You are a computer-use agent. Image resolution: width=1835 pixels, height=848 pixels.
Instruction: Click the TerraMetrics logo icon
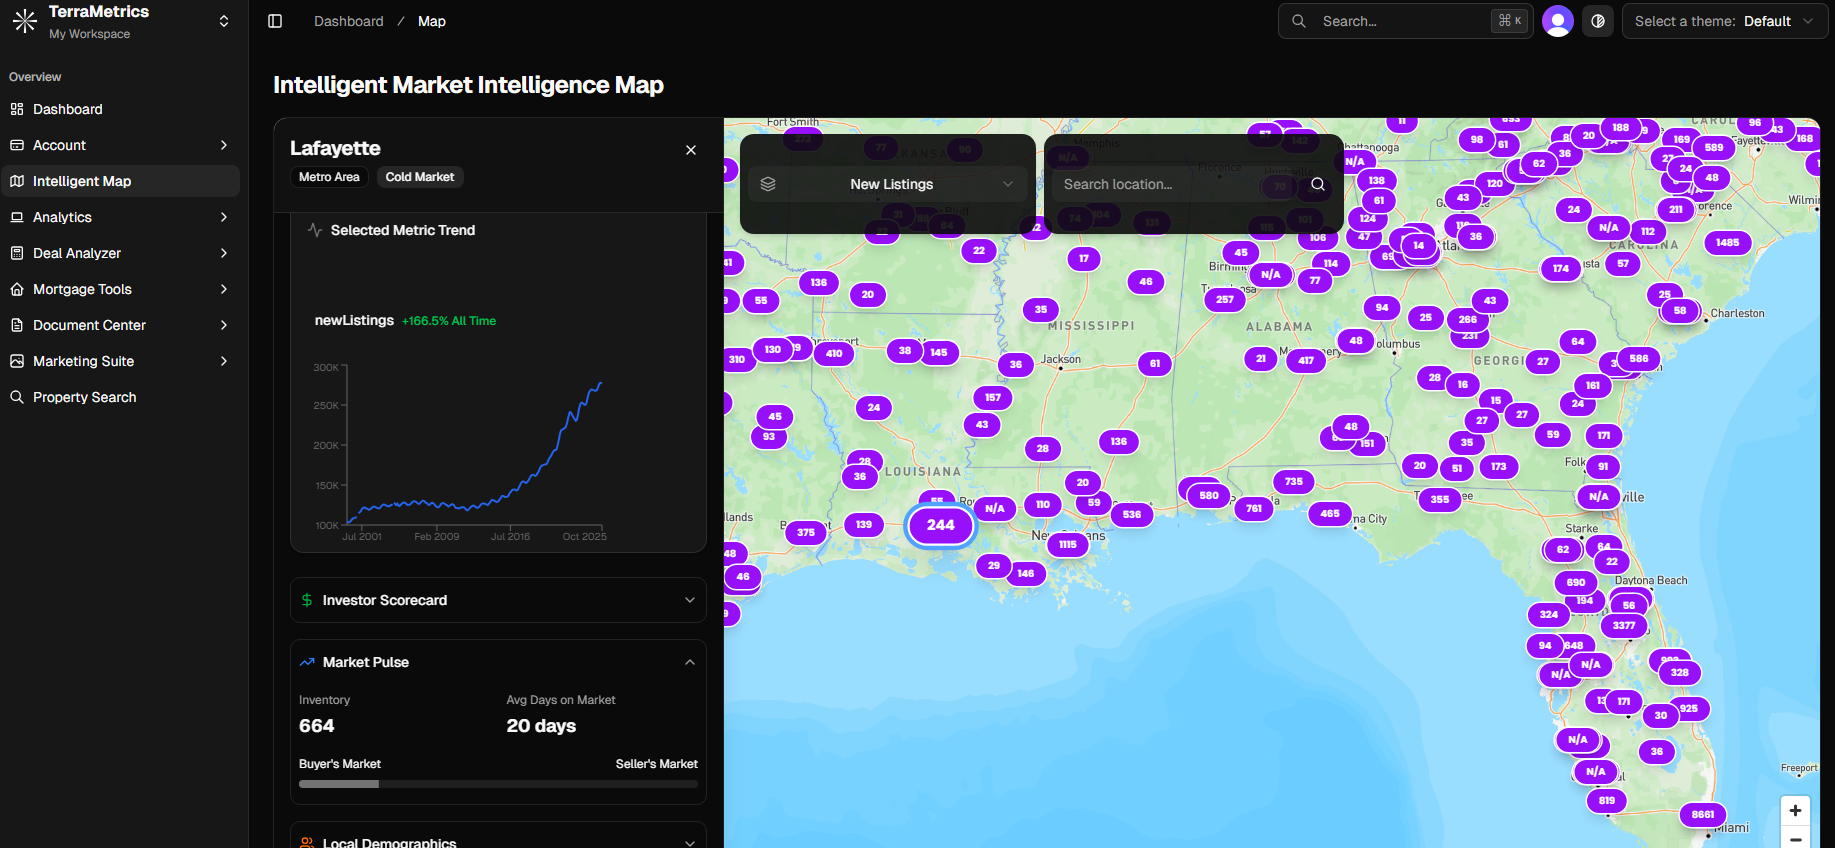pos(25,21)
